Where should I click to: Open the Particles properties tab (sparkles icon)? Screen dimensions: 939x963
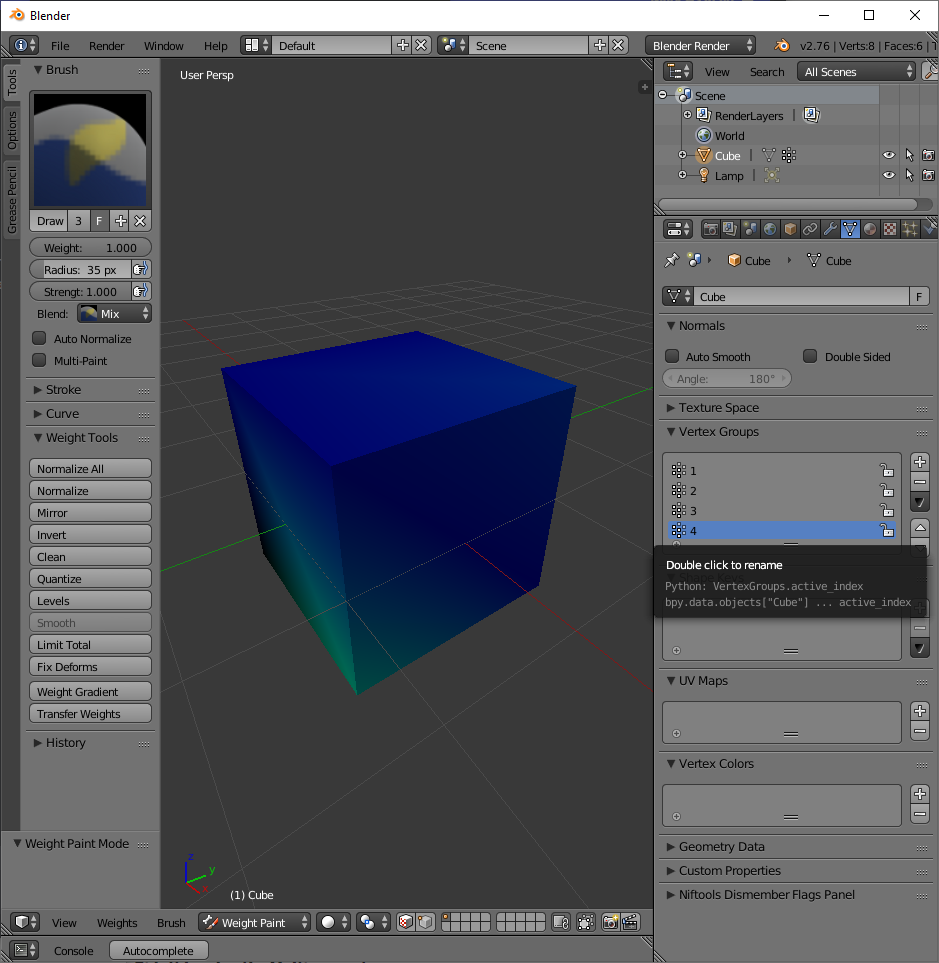pyautogui.click(x=910, y=229)
